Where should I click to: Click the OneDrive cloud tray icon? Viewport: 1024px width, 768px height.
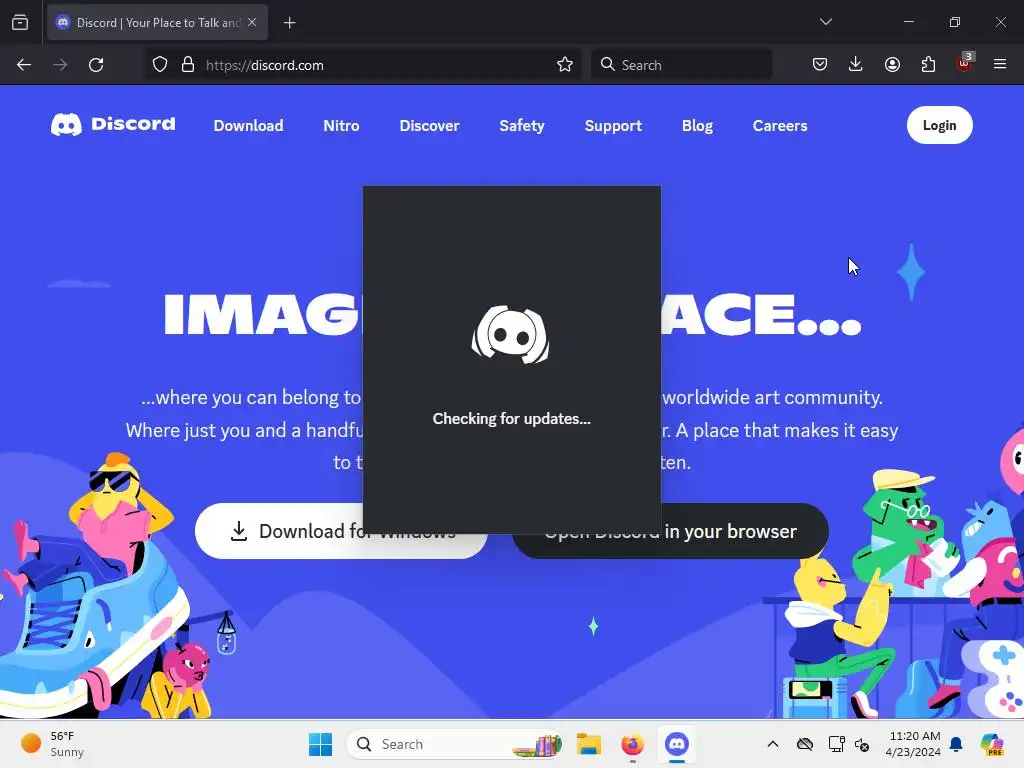805,744
